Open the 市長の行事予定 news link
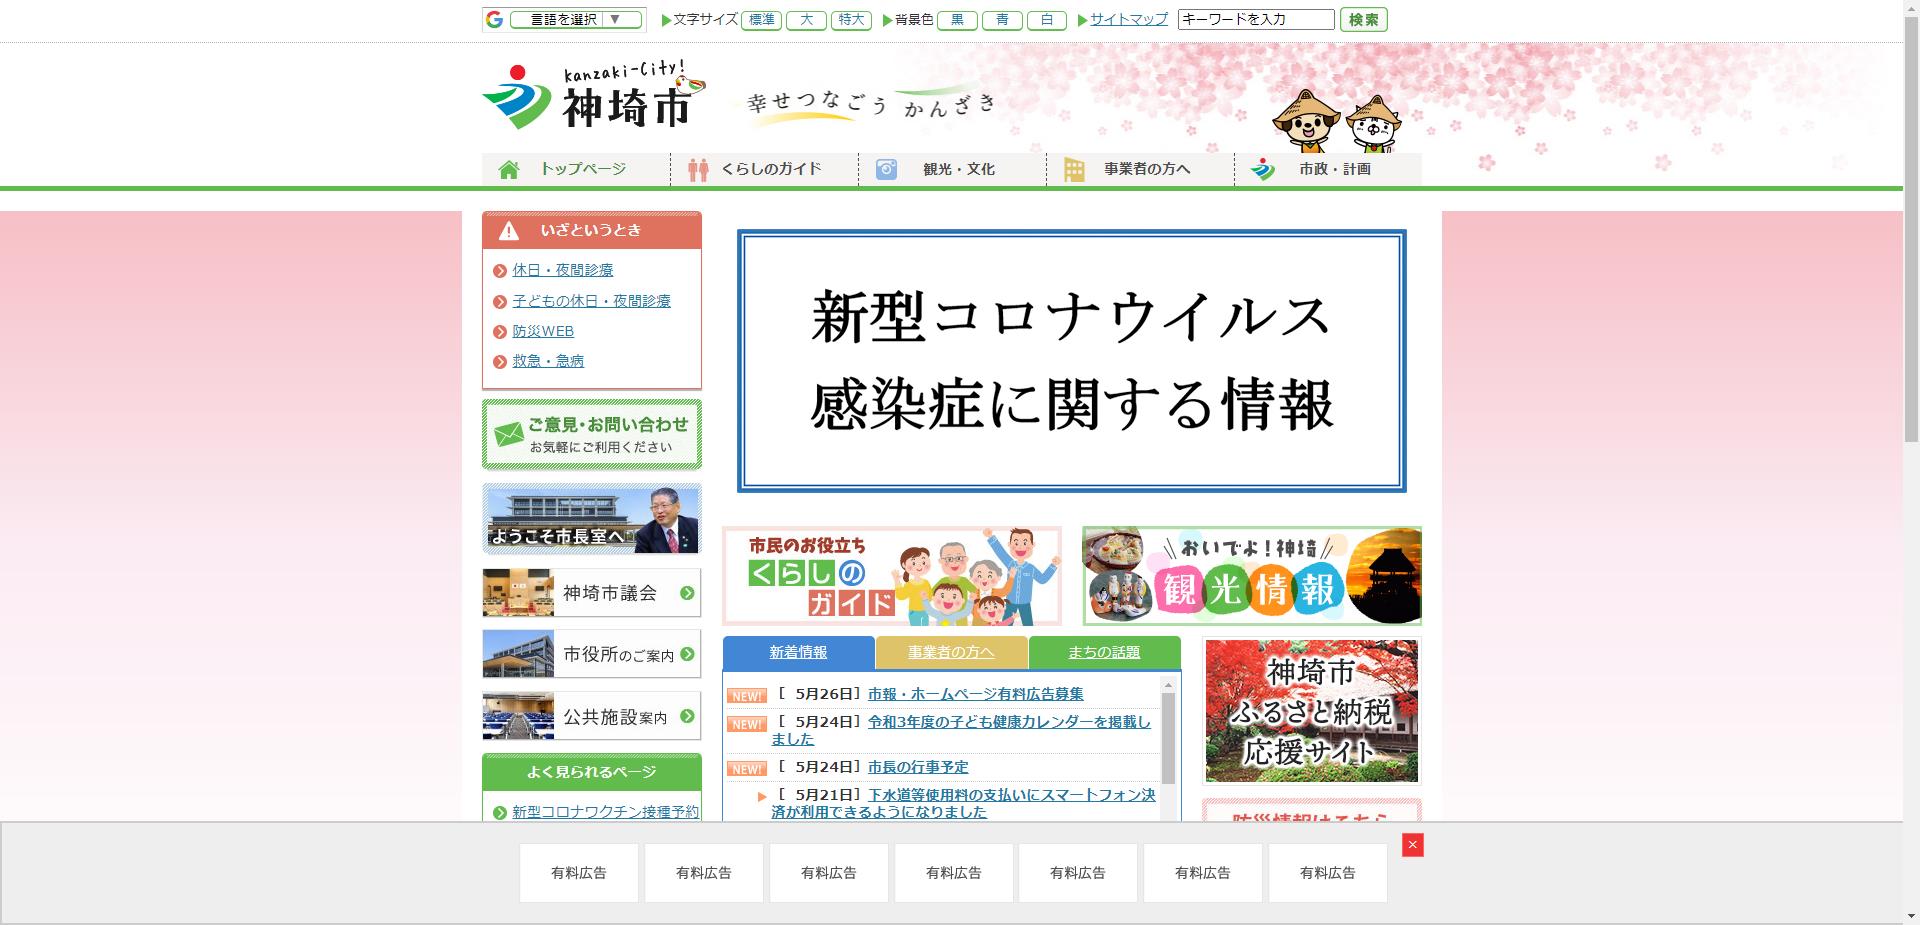 [x=918, y=767]
